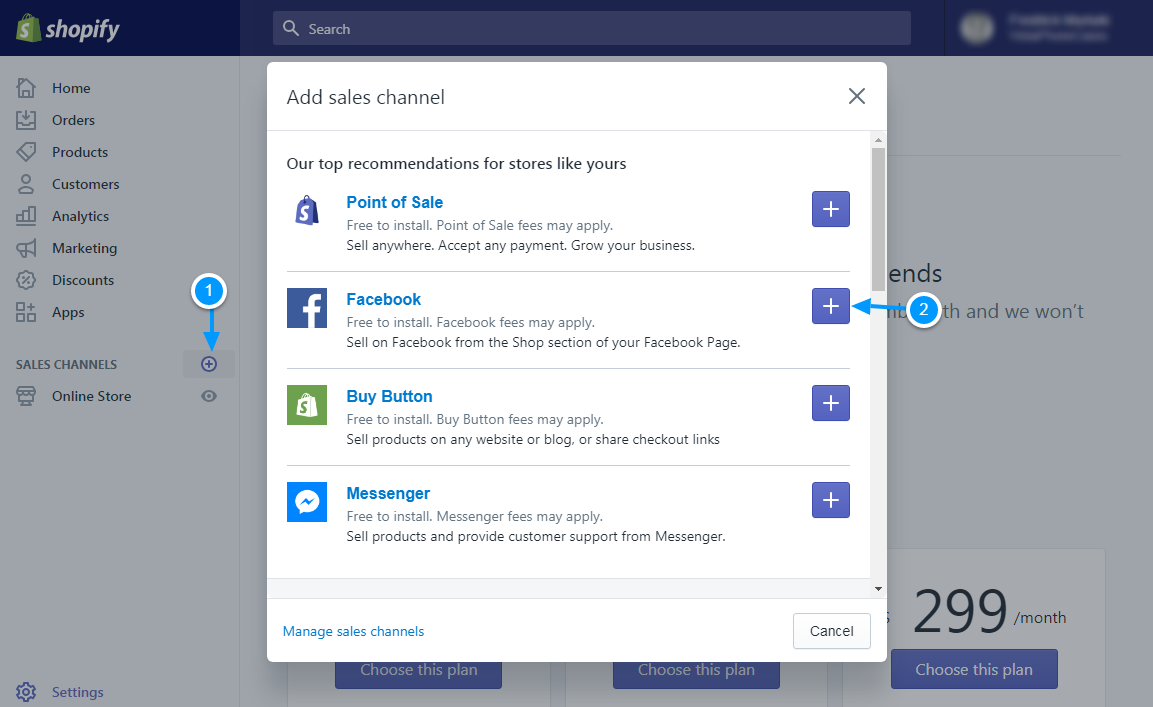Viewport: 1153px width, 707px height.
Task: Open the blurred account menu in header
Action: pos(1034,28)
